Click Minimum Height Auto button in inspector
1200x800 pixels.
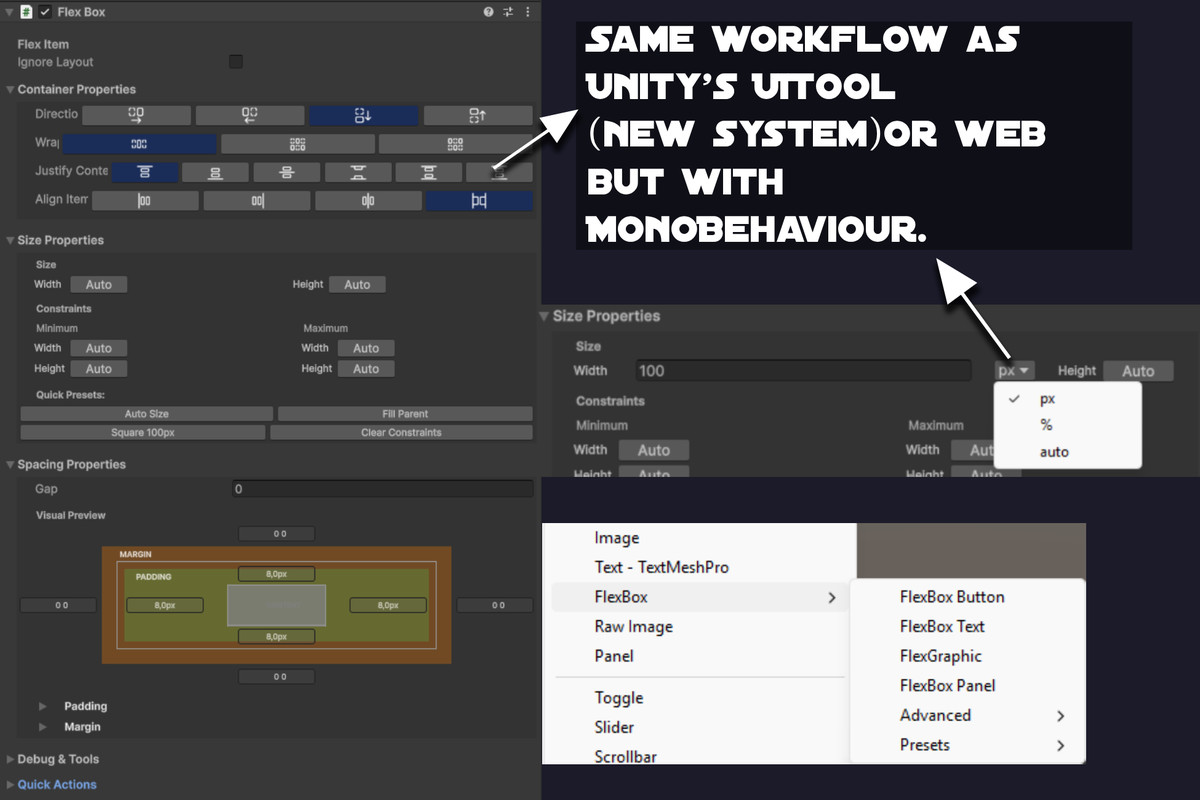click(x=99, y=369)
